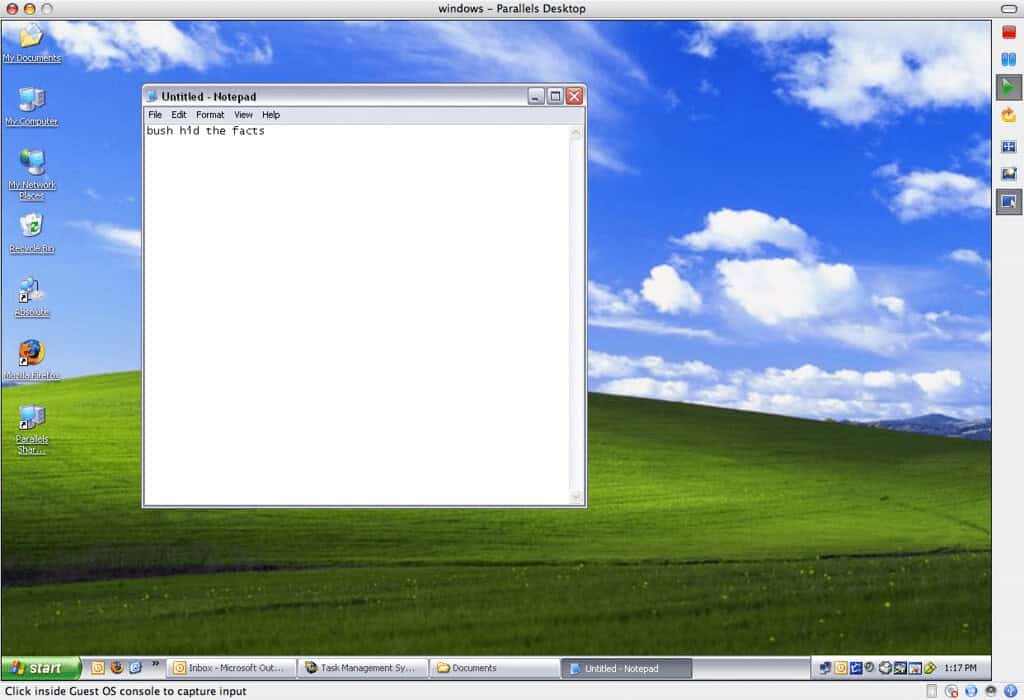Open the My Documents desktop icon

tap(31, 43)
